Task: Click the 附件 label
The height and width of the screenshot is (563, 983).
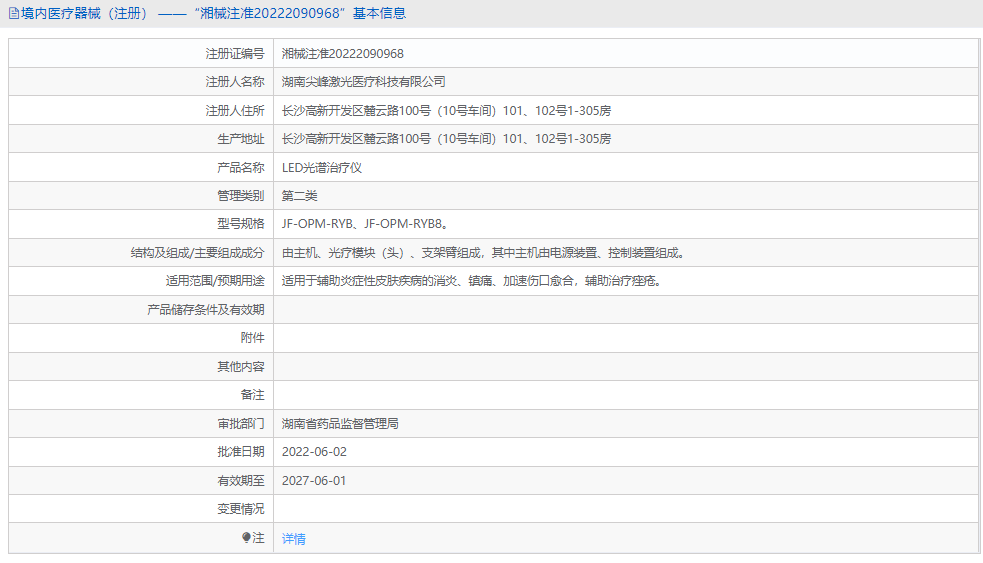Action: tap(253, 338)
